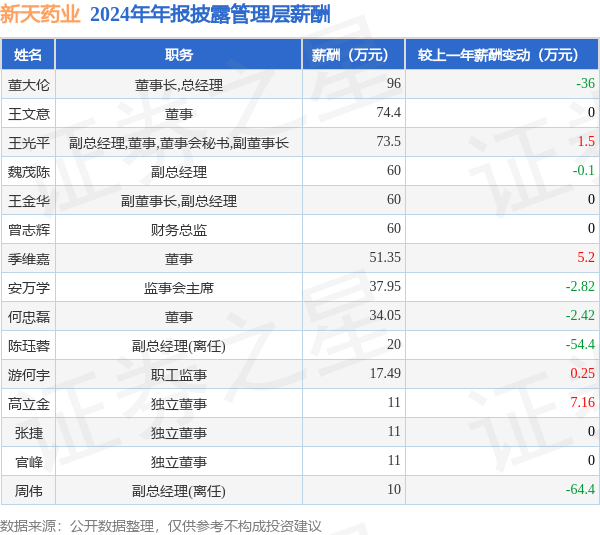Screen dimensions: 600x535
Task: Click the change value -64.4
Action: tap(580, 489)
